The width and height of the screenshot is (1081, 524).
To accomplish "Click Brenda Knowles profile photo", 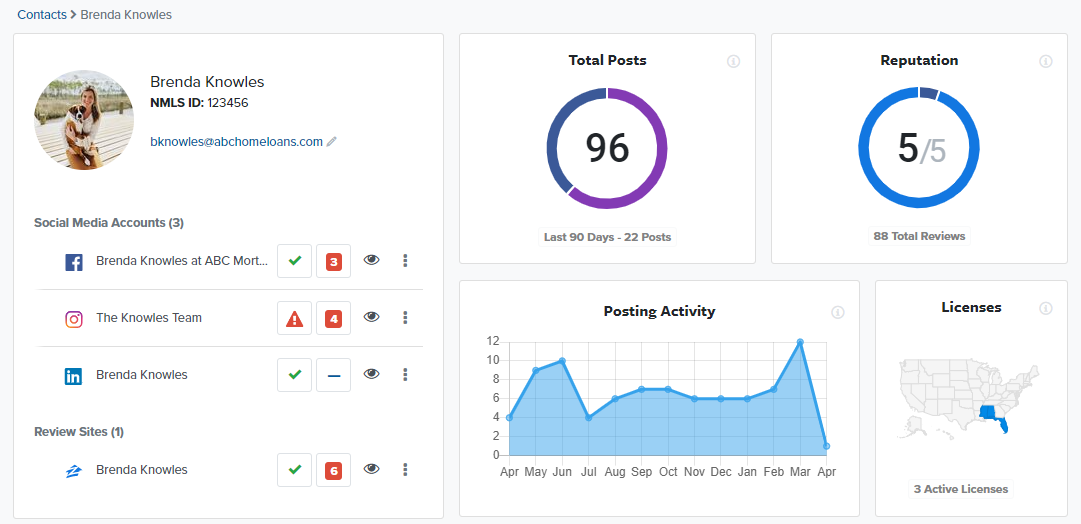I will click(x=84, y=120).
